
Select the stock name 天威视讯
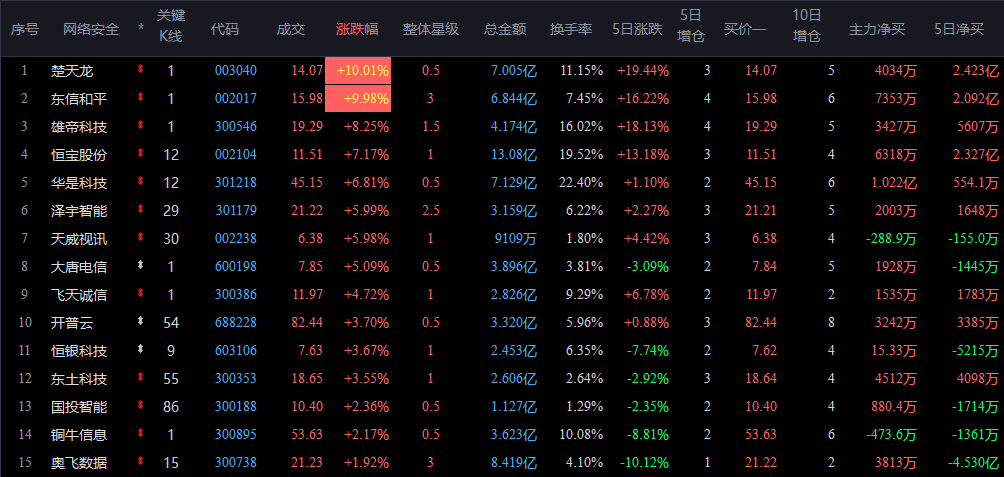pyautogui.click(x=79, y=239)
